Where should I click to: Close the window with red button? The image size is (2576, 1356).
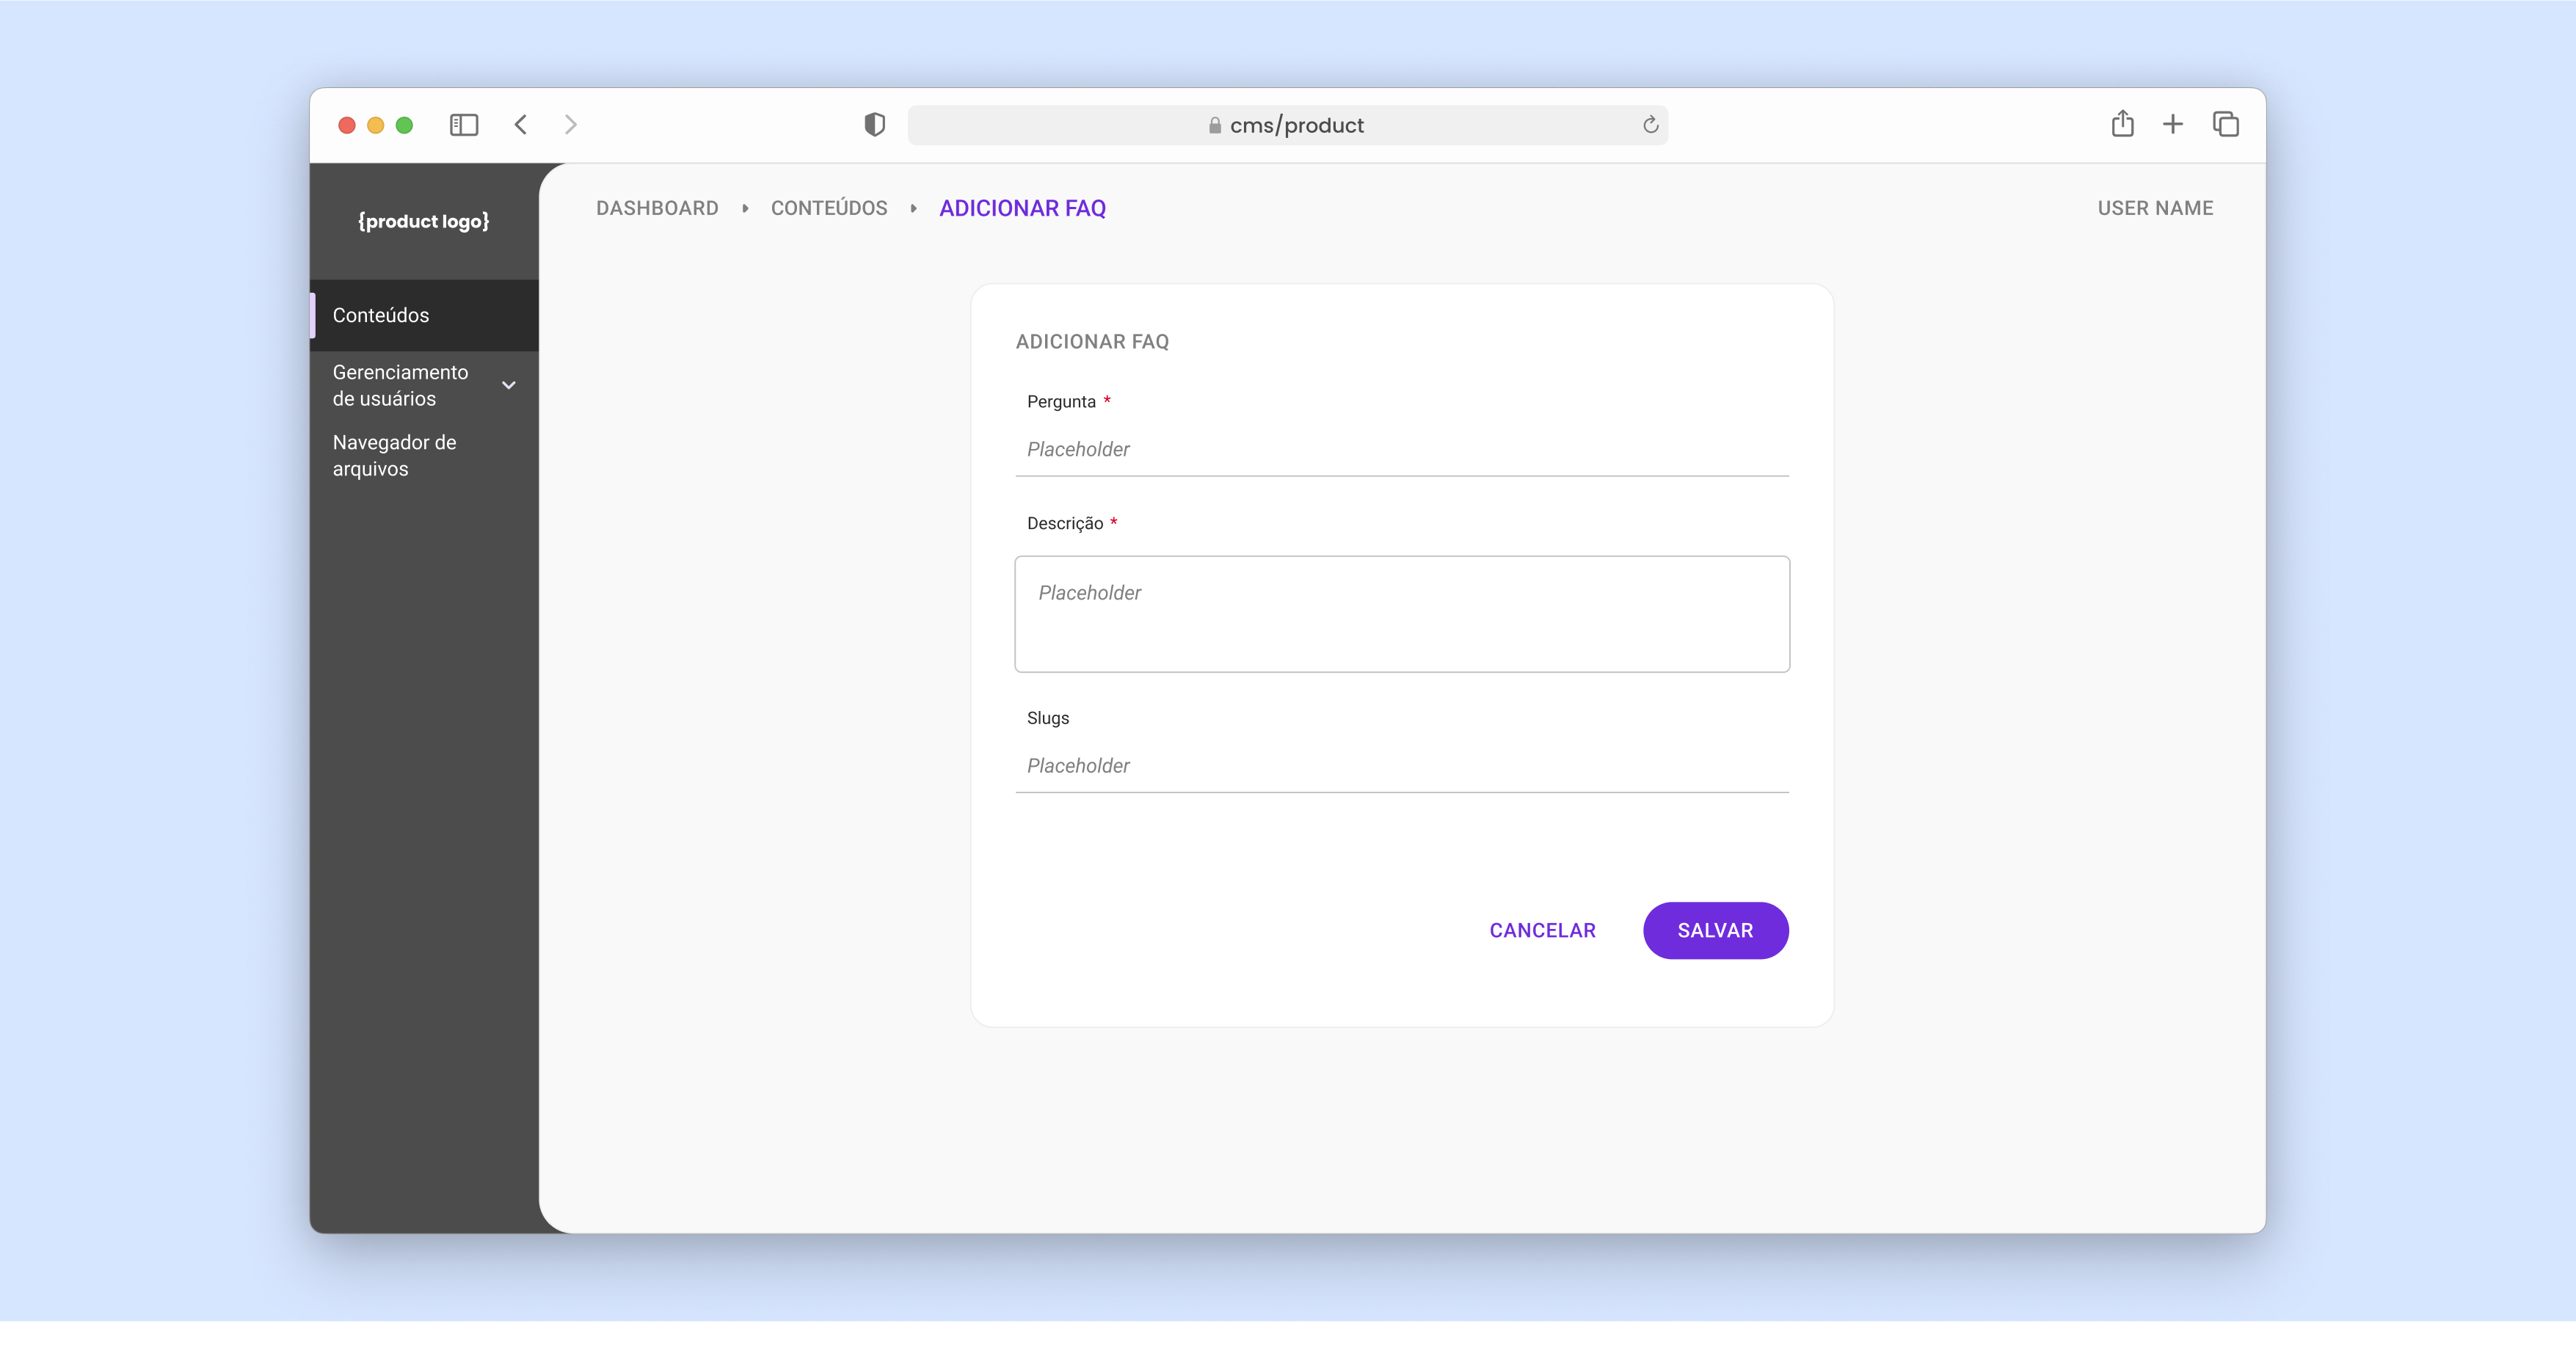click(x=347, y=125)
